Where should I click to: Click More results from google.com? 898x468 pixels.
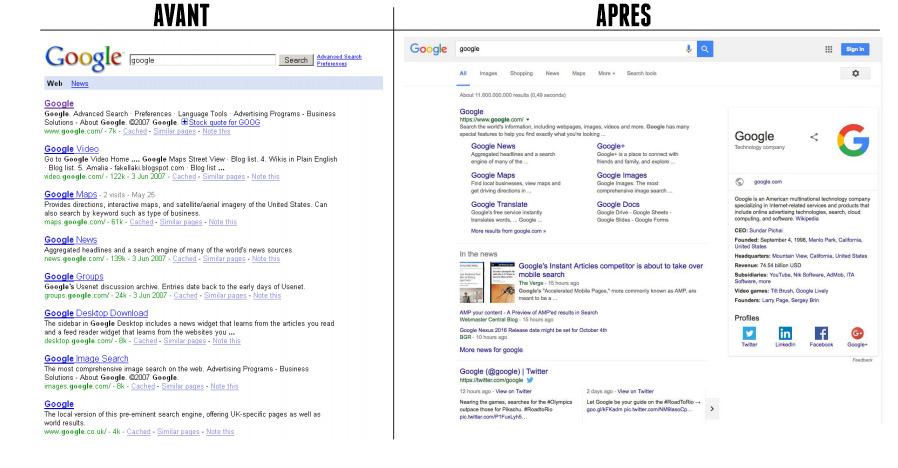pyautogui.click(x=509, y=231)
